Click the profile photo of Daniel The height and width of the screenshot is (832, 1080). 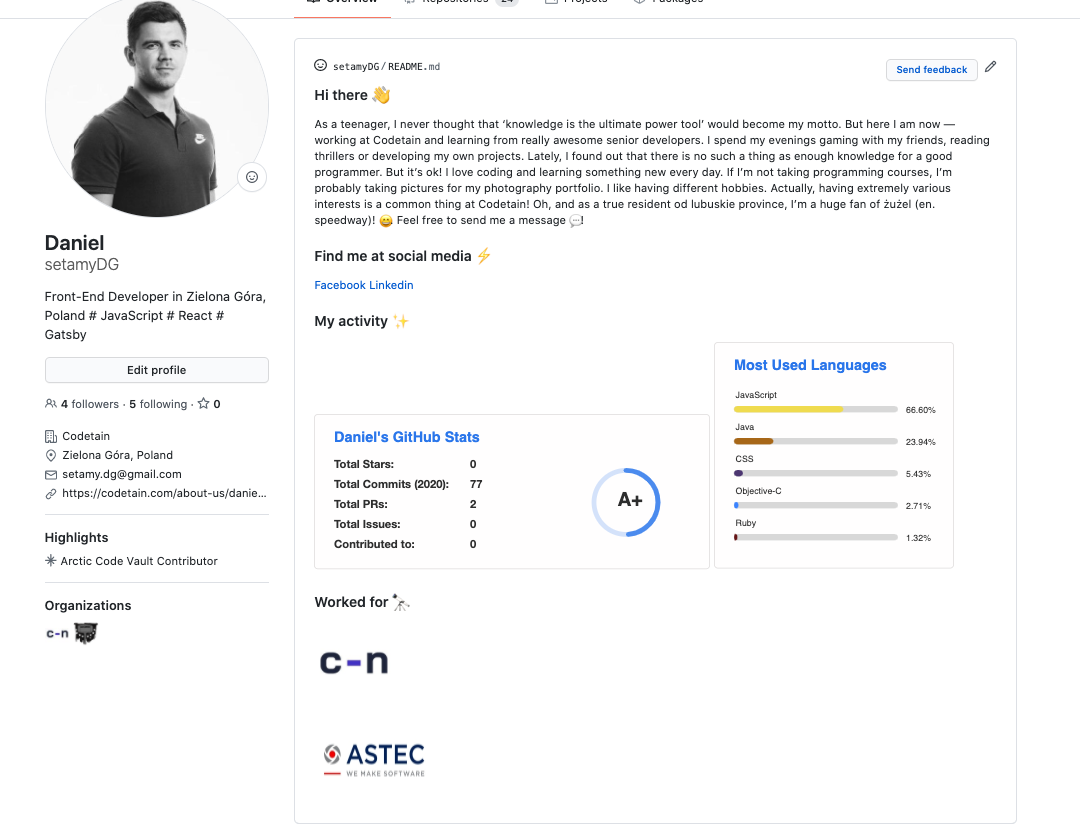[x=156, y=105]
